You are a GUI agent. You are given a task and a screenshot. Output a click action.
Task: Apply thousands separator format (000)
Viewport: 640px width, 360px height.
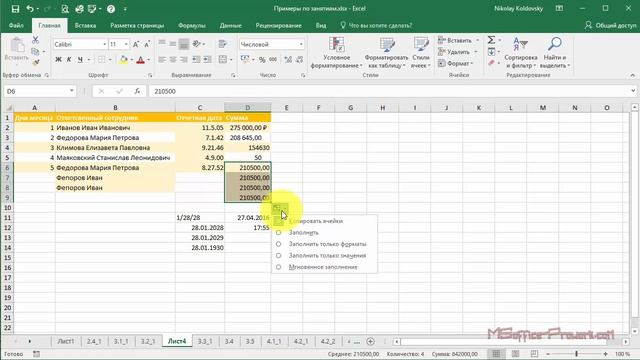273,60
